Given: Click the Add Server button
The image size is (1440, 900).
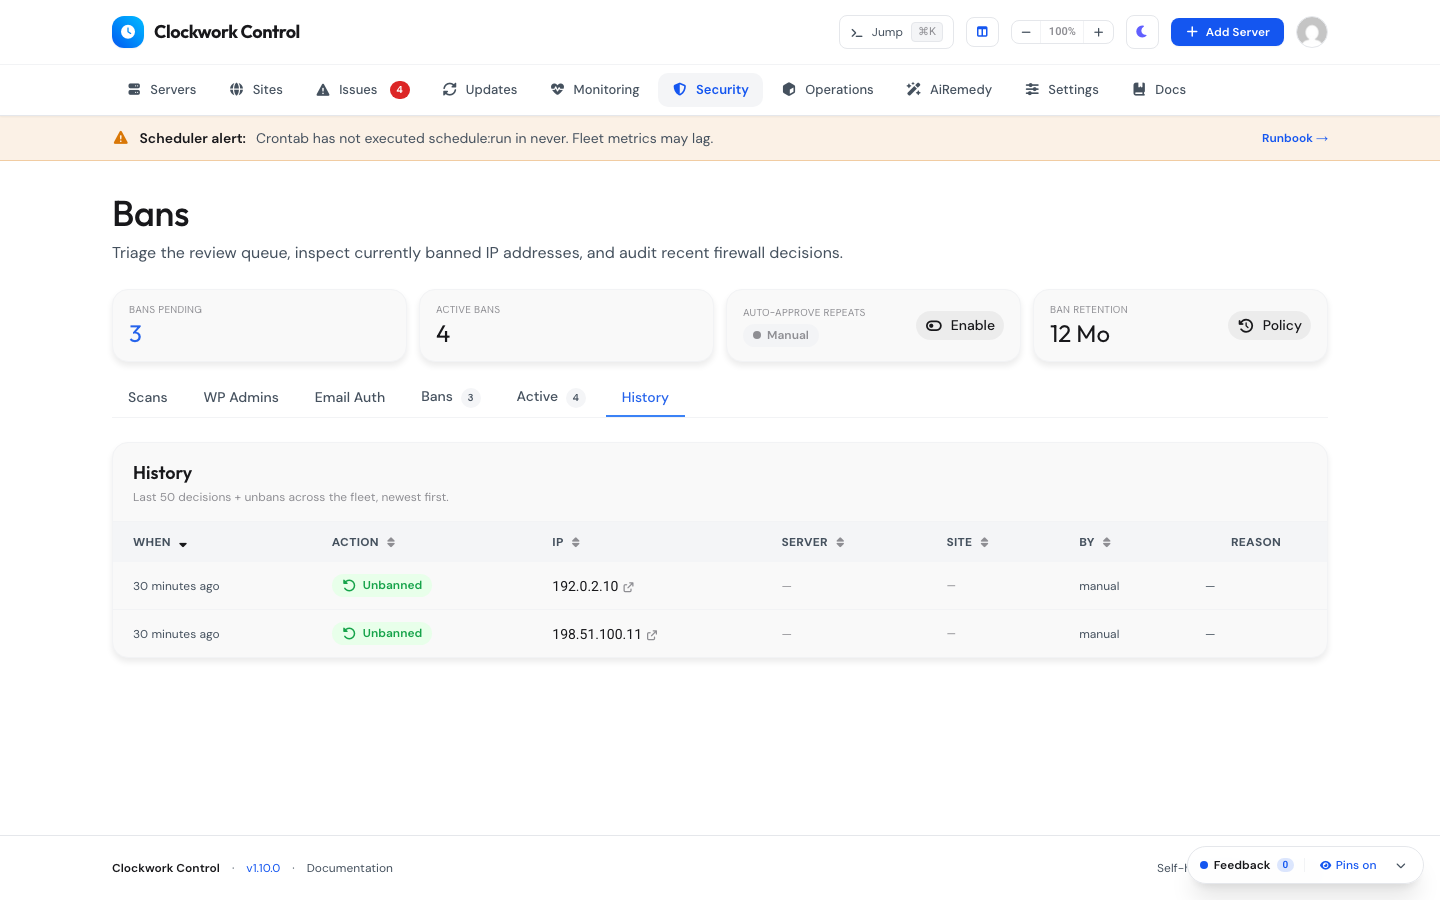Looking at the screenshot, I should (x=1227, y=32).
